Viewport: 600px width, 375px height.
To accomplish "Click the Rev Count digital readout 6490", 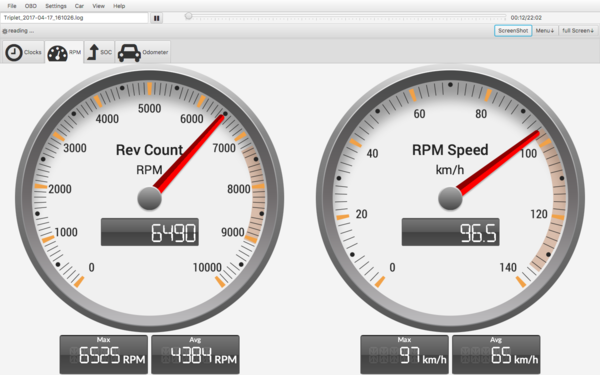I will 150,232.
